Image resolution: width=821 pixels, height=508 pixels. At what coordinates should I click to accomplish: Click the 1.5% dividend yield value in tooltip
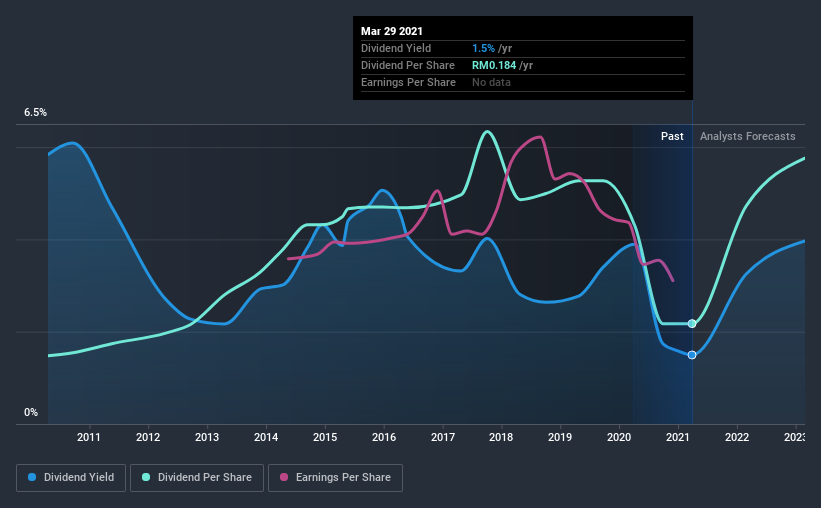coord(483,48)
